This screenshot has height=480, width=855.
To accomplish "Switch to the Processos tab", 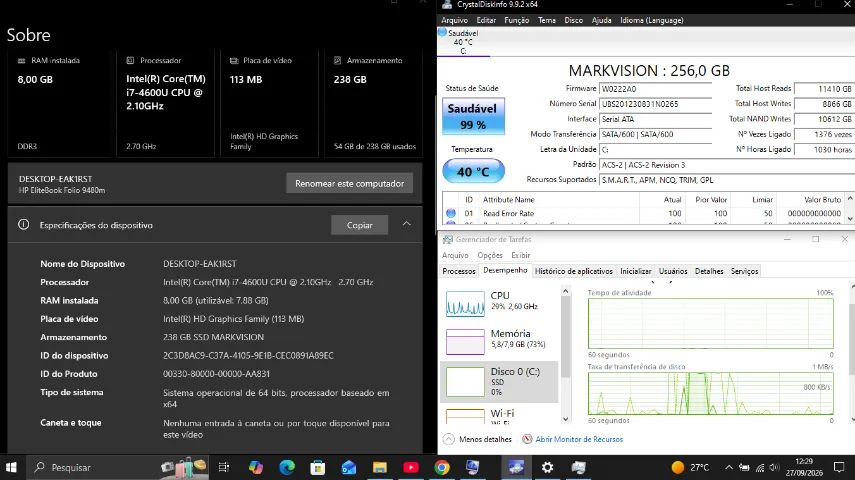I will [x=459, y=271].
